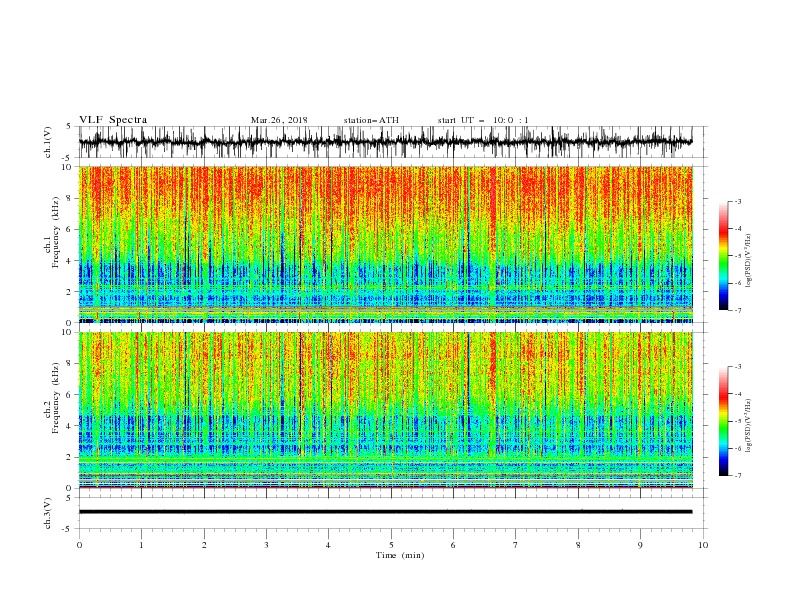The width and height of the screenshot is (792, 612).
Task: Click the "start UT = 10:0 :1" text
Action: coord(483,120)
